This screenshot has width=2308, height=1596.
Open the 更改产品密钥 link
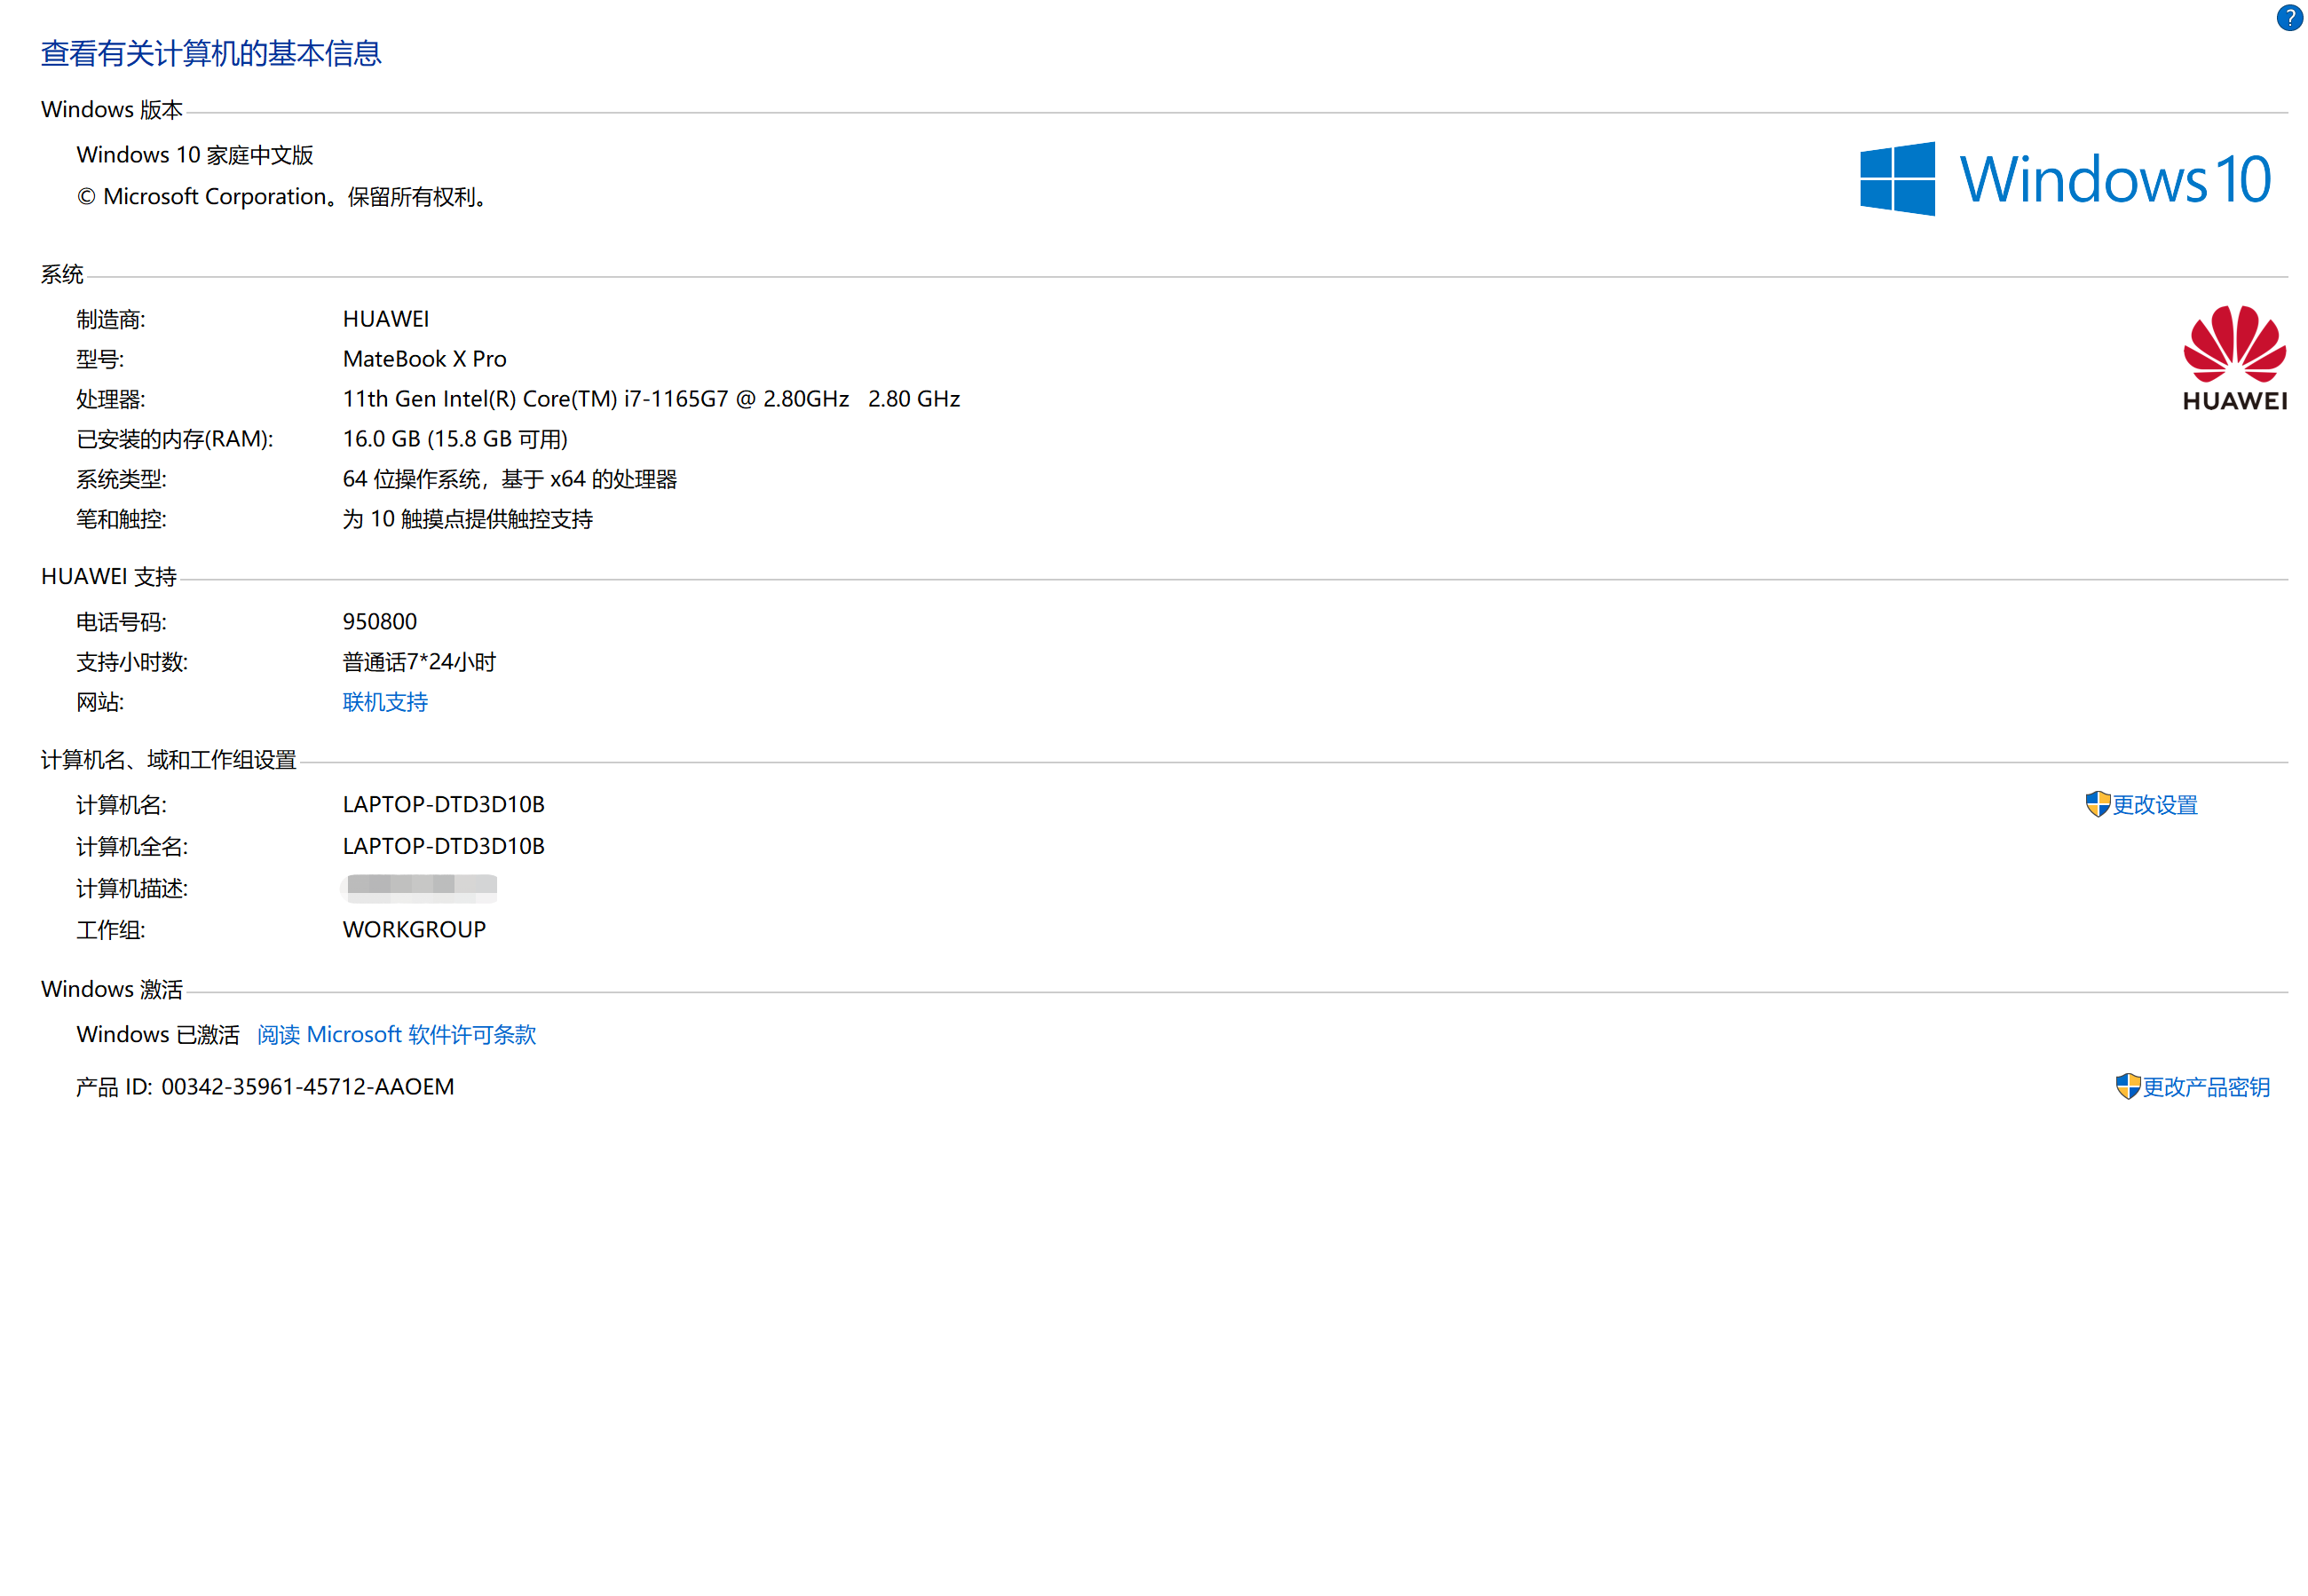pyautogui.click(x=2205, y=1087)
